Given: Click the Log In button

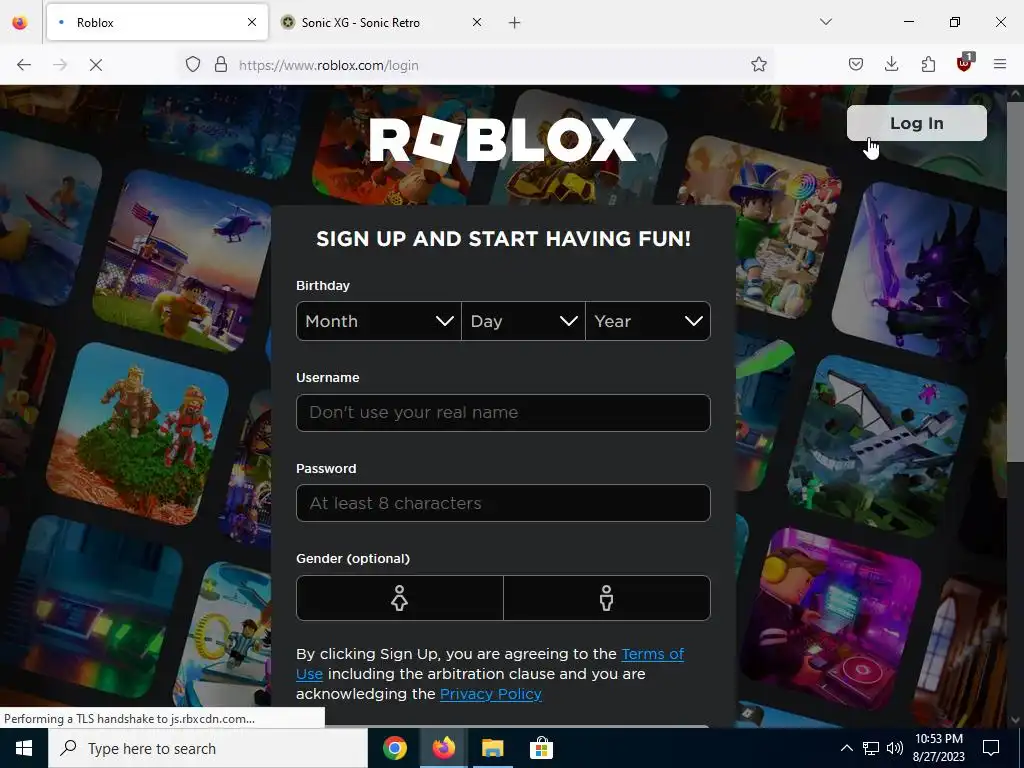Looking at the screenshot, I should point(916,123).
